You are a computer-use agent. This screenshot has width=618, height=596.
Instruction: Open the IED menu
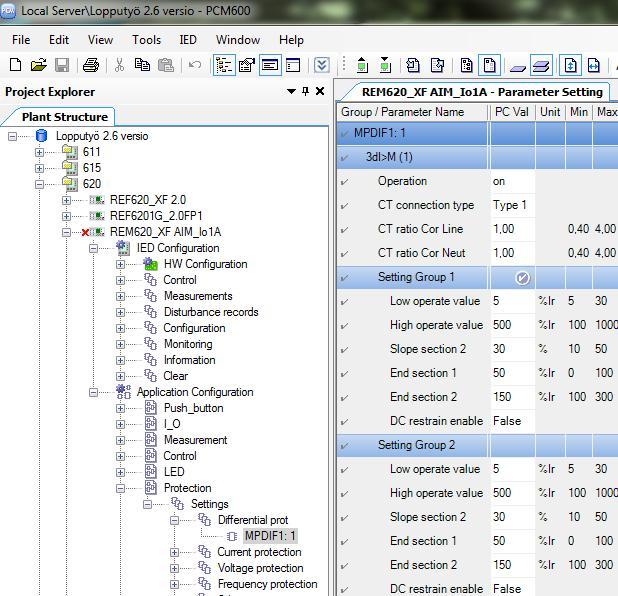click(188, 40)
